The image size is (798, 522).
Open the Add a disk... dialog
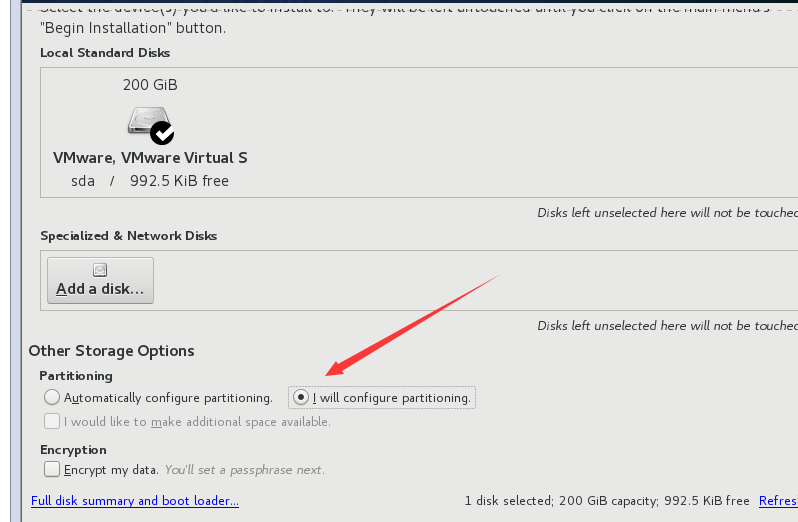tap(100, 280)
